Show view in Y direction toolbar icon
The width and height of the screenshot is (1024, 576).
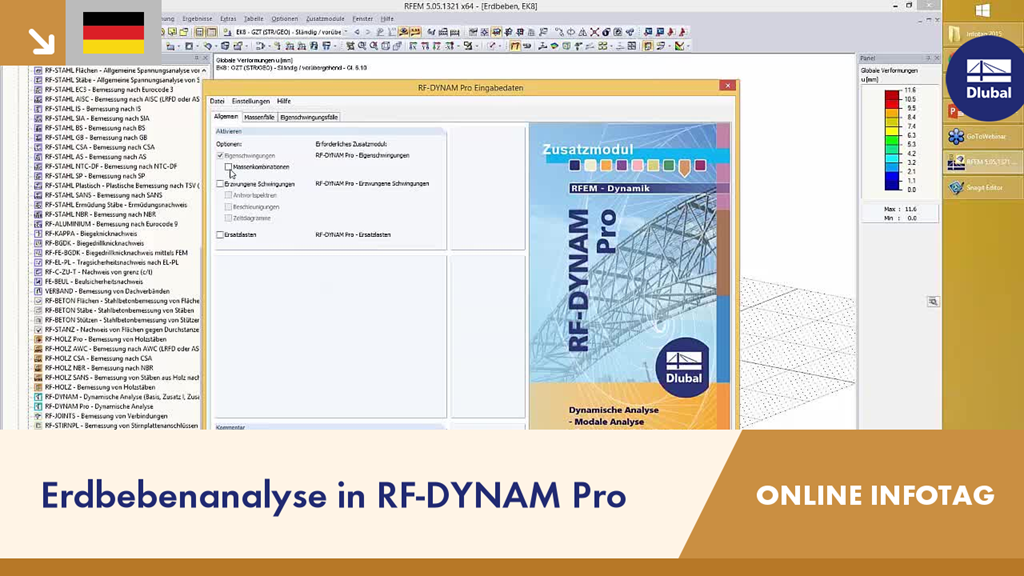coord(425,46)
